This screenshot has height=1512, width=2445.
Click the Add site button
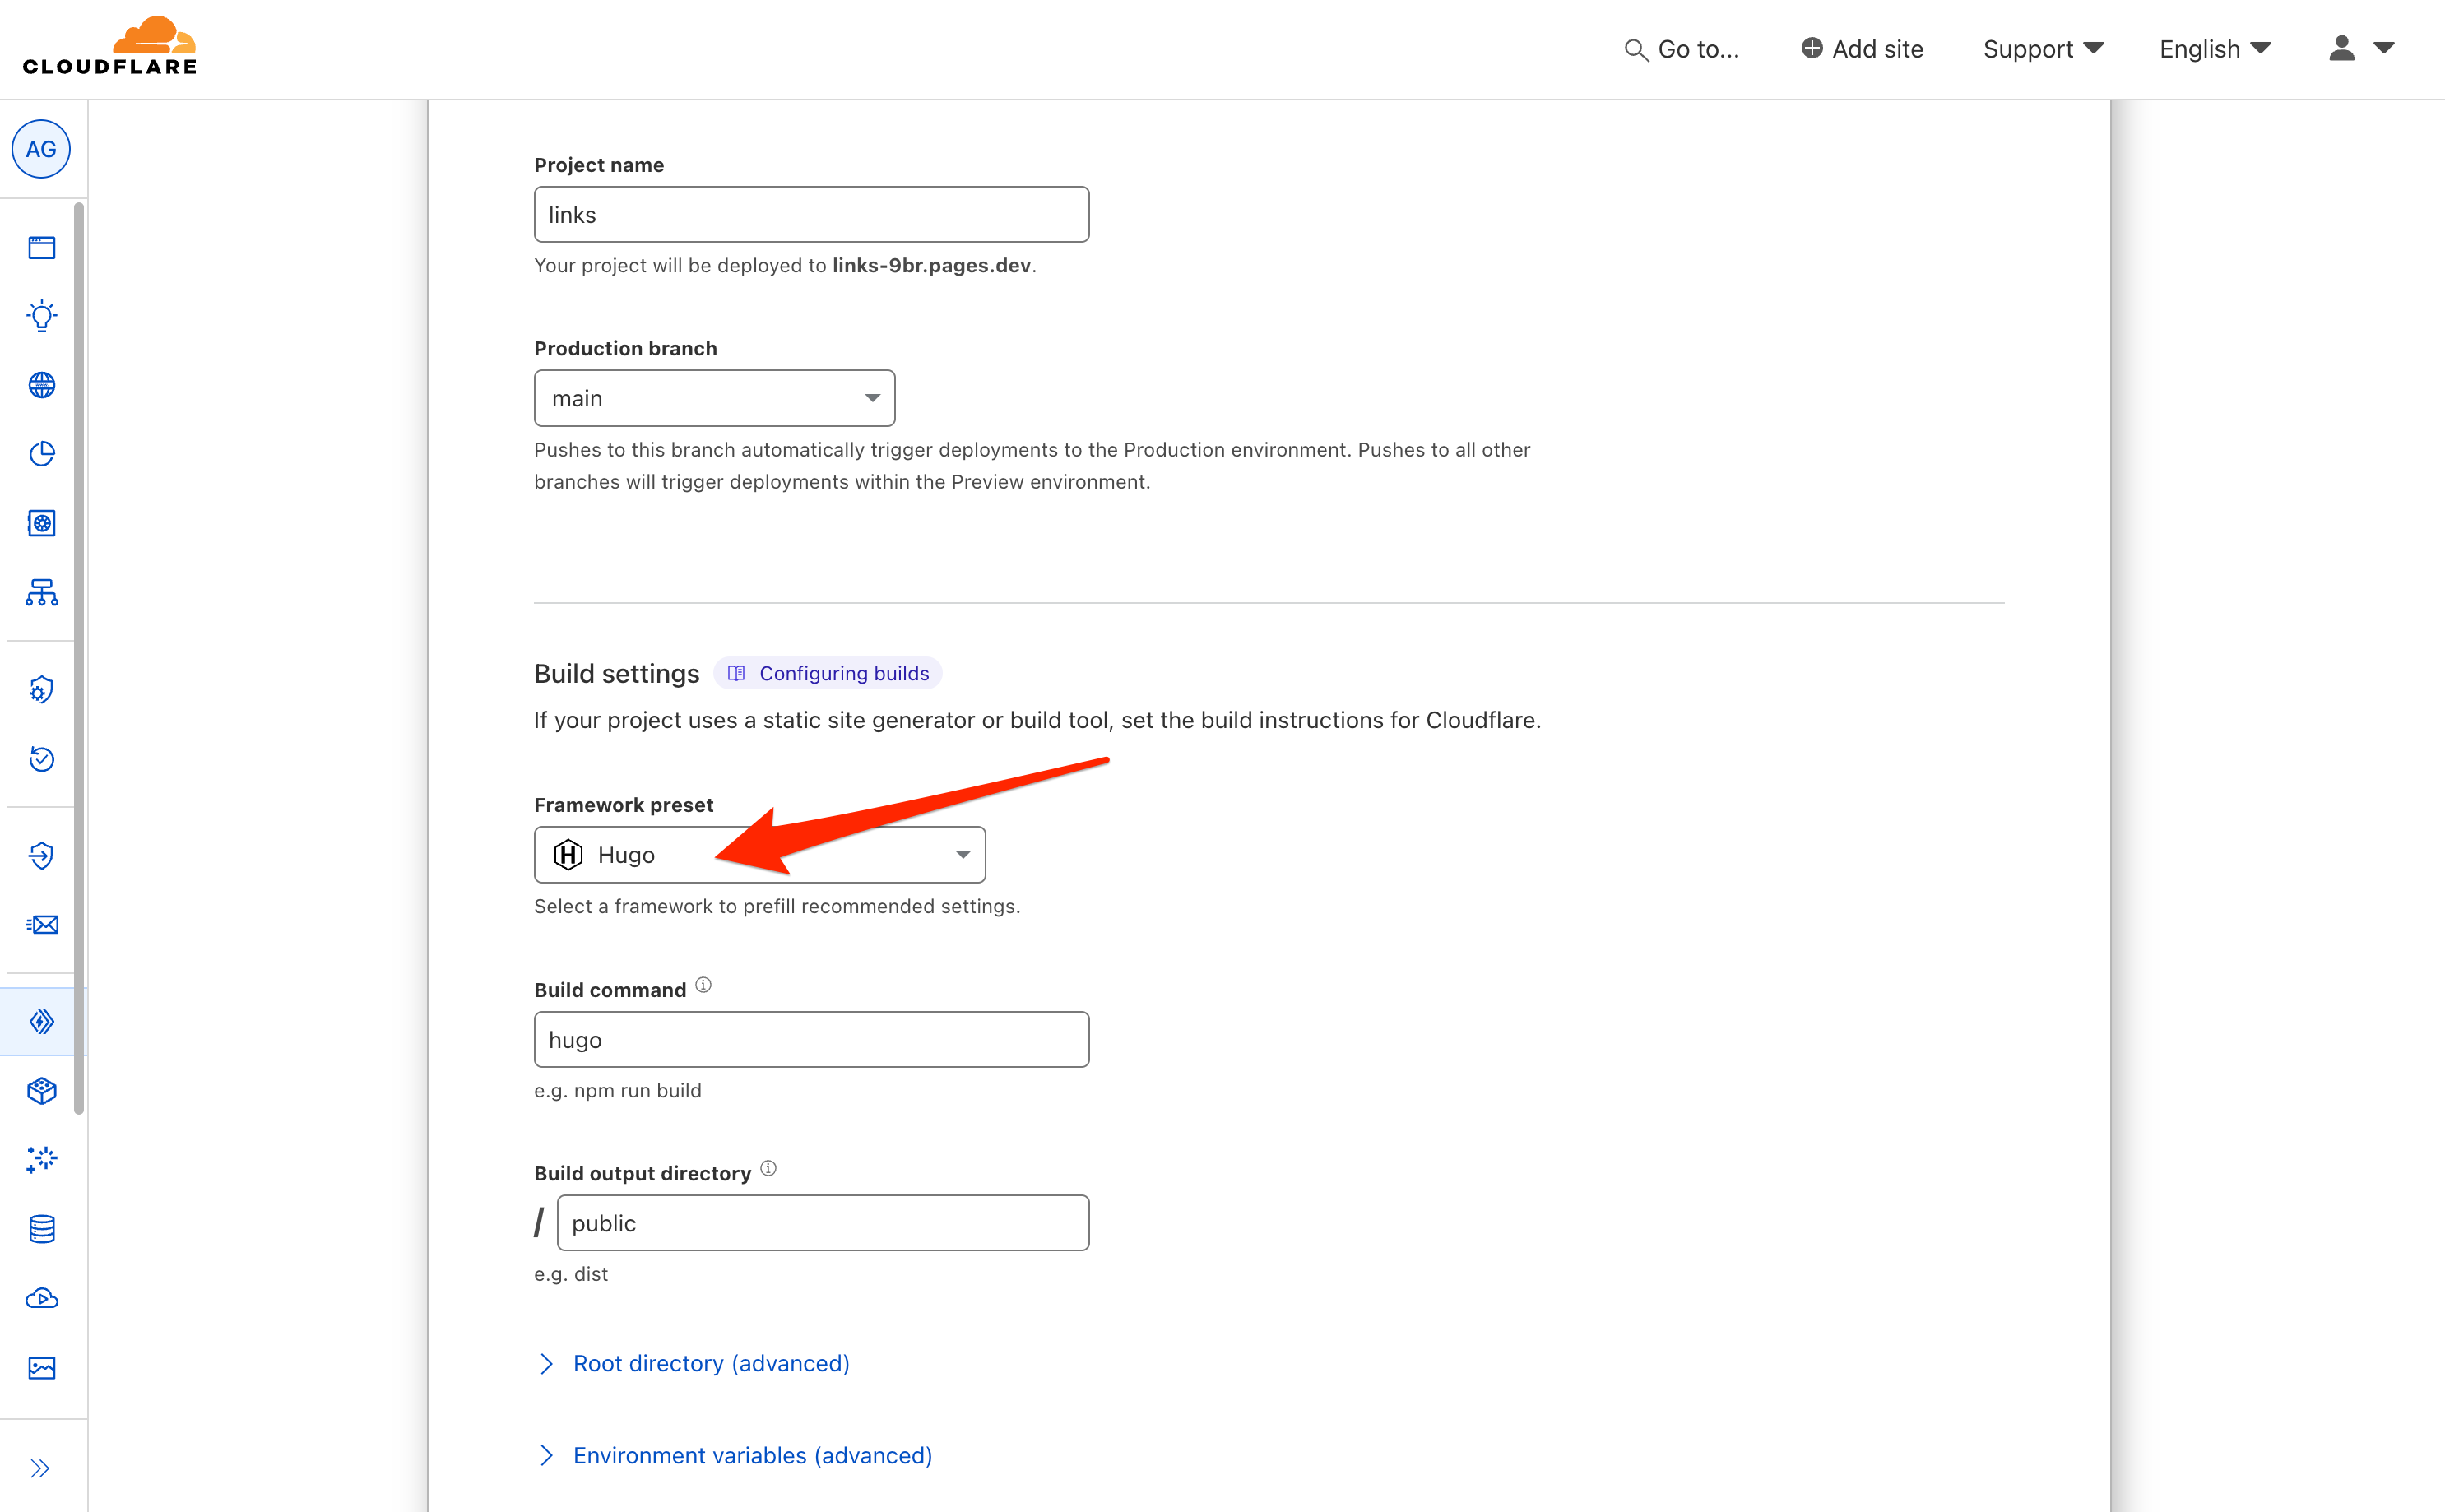click(x=1862, y=49)
